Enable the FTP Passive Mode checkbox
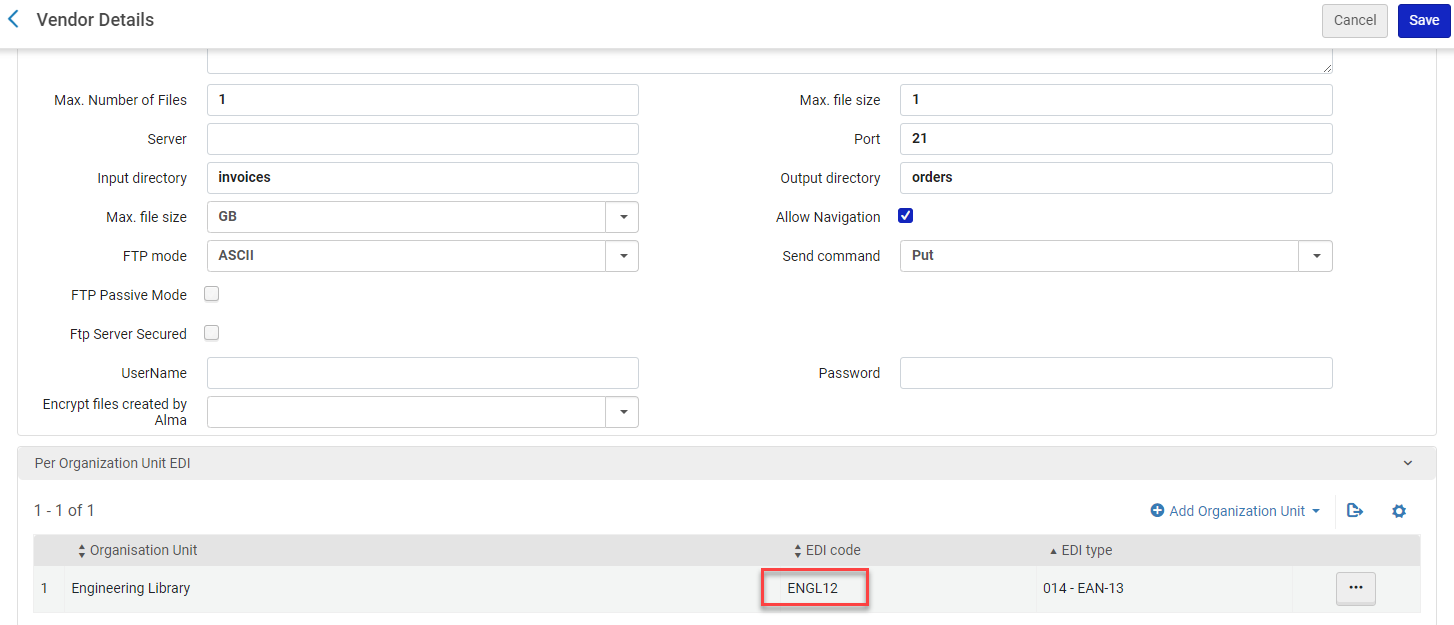The width and height of the screenshot is (1454, 625). [x=212, y=294]
